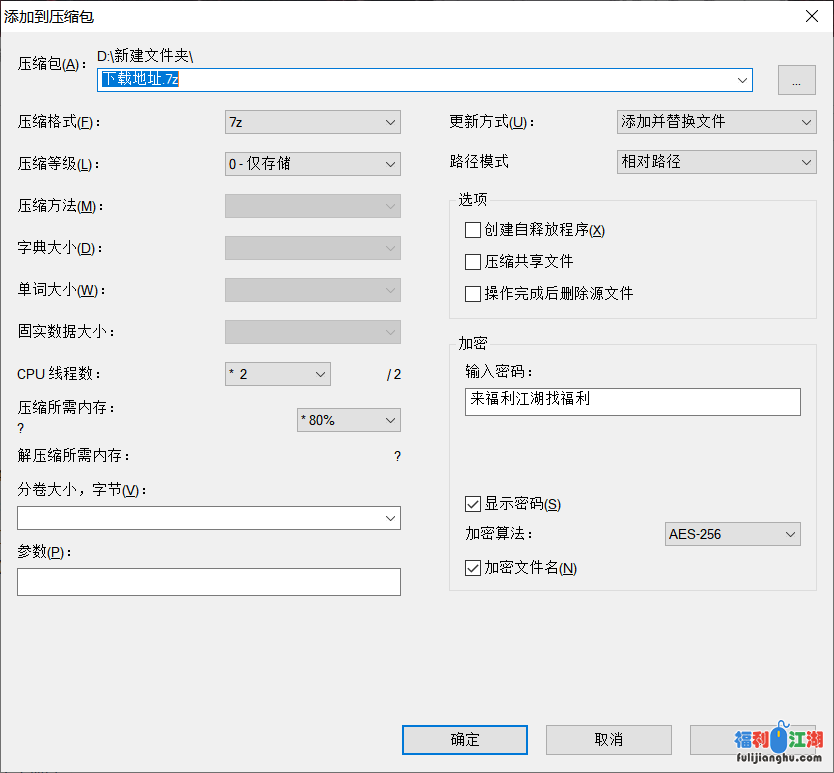This screenshot has height=773, width=834.
Task: Open the memory usage 80% dropdown
Action: click(x=349, y=420)
